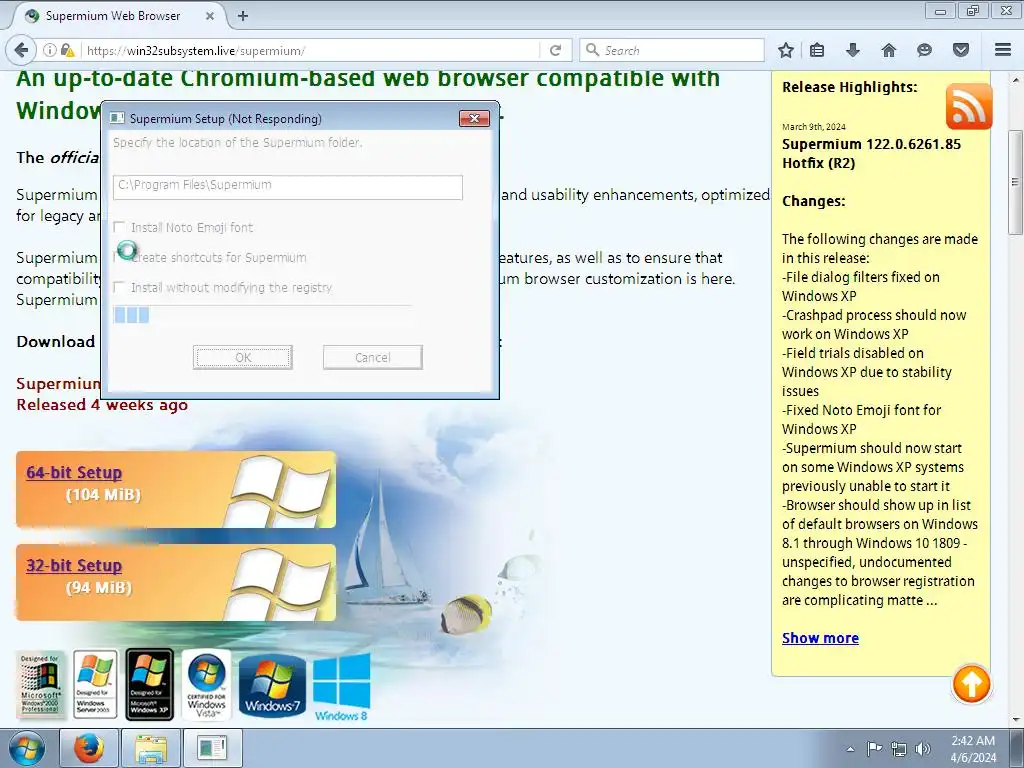1024x768 pixels.
Task: Click the Windows 7 logo badge
Action: [x=272, y=686]
